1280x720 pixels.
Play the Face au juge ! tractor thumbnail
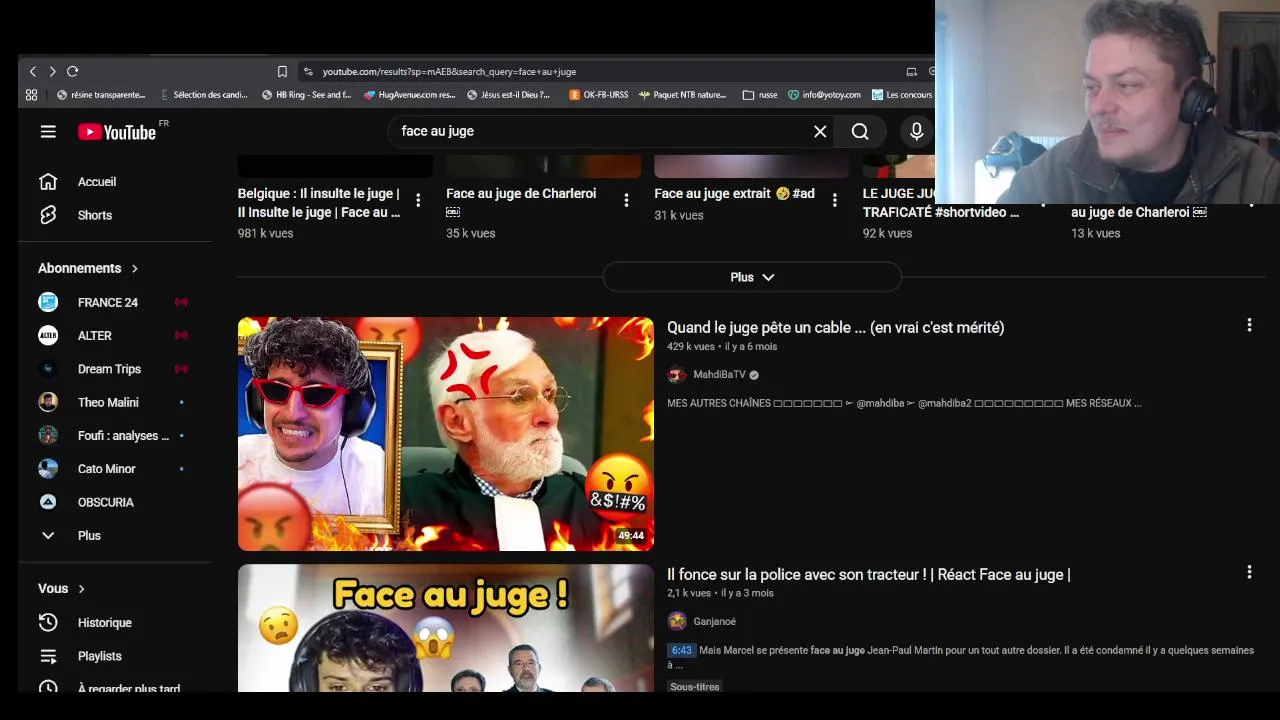click(x=446, y=628)
